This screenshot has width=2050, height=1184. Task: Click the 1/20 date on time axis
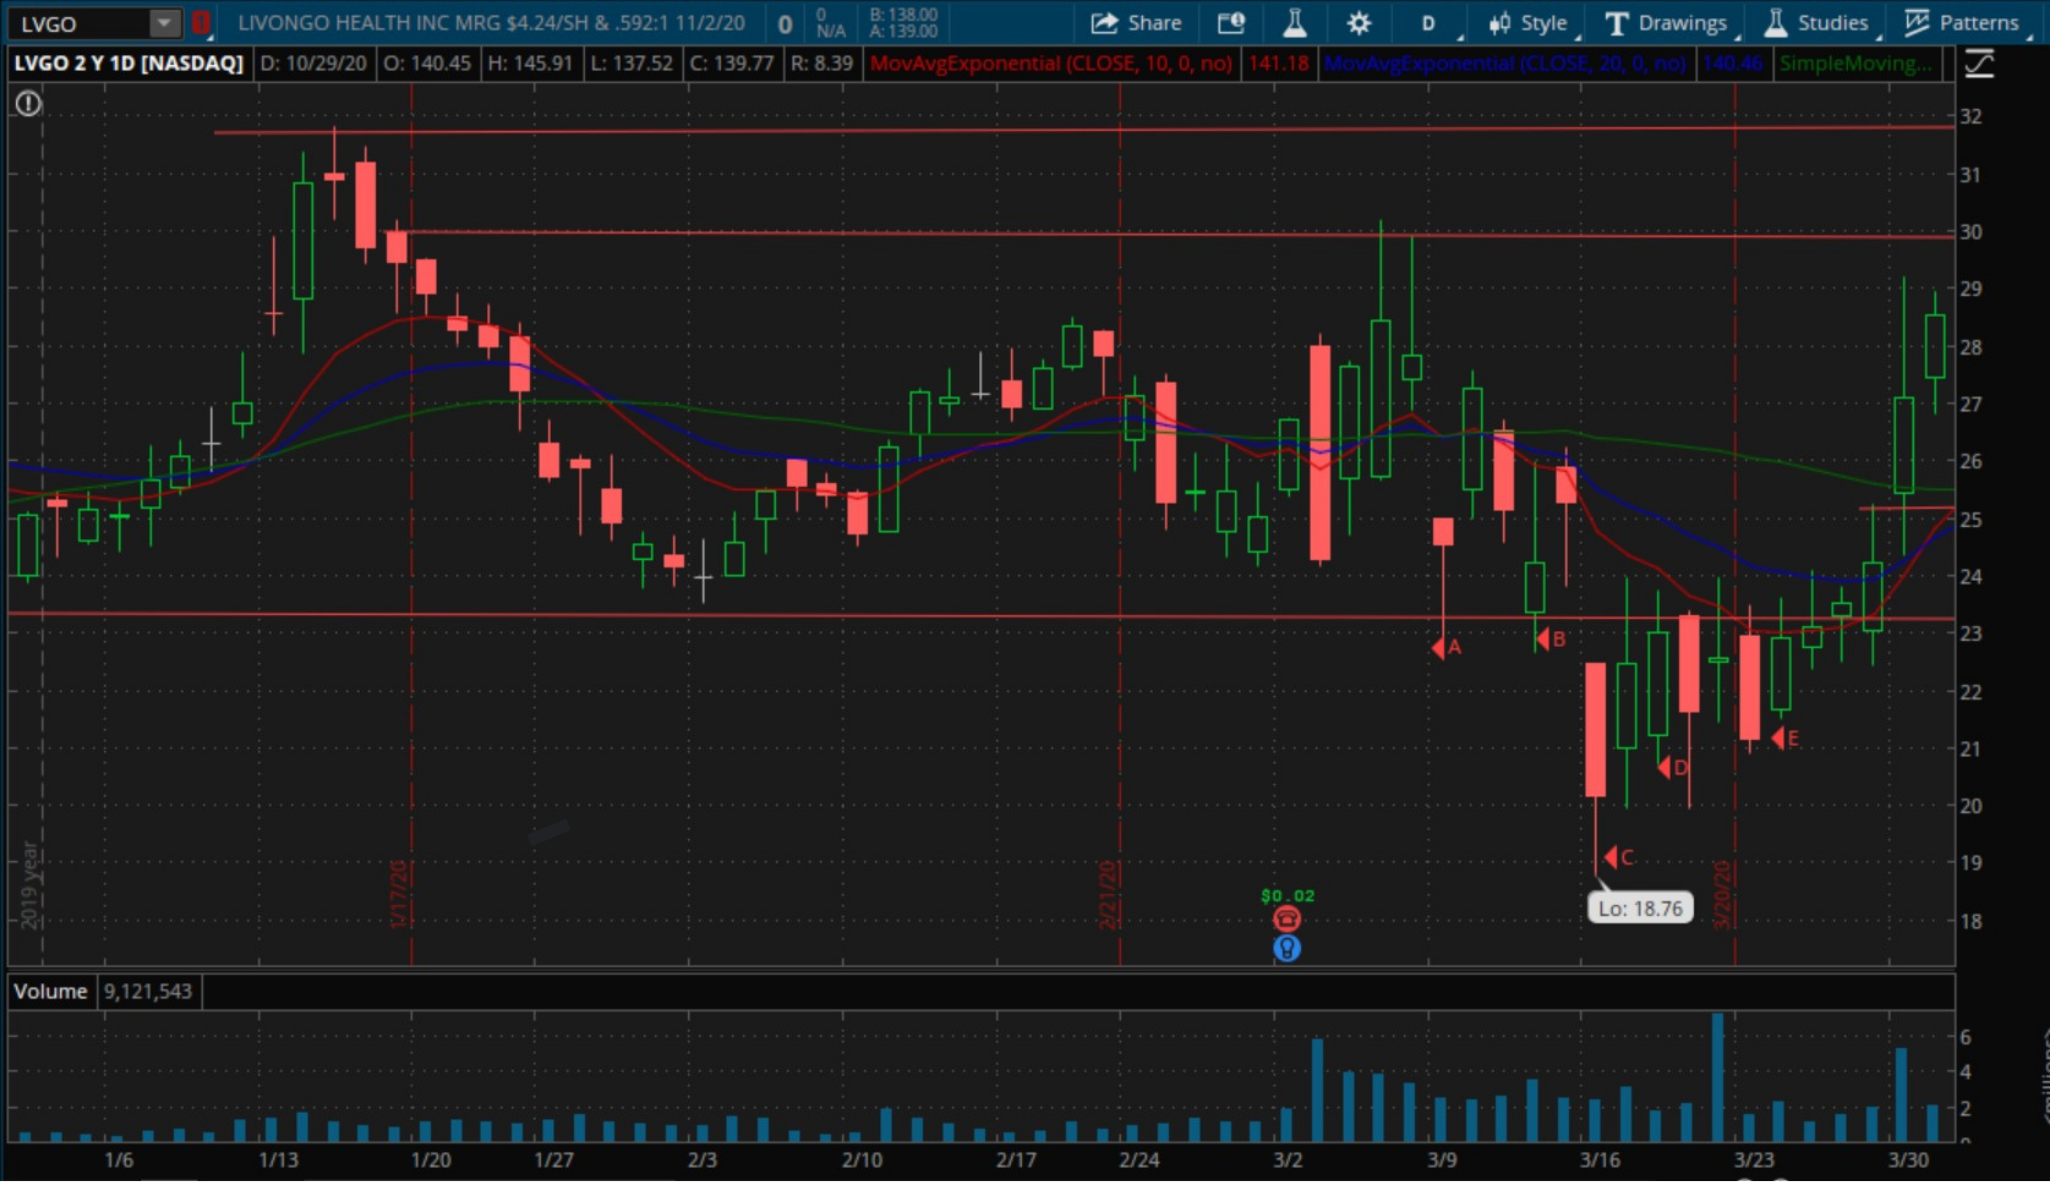click(431, 1160)
